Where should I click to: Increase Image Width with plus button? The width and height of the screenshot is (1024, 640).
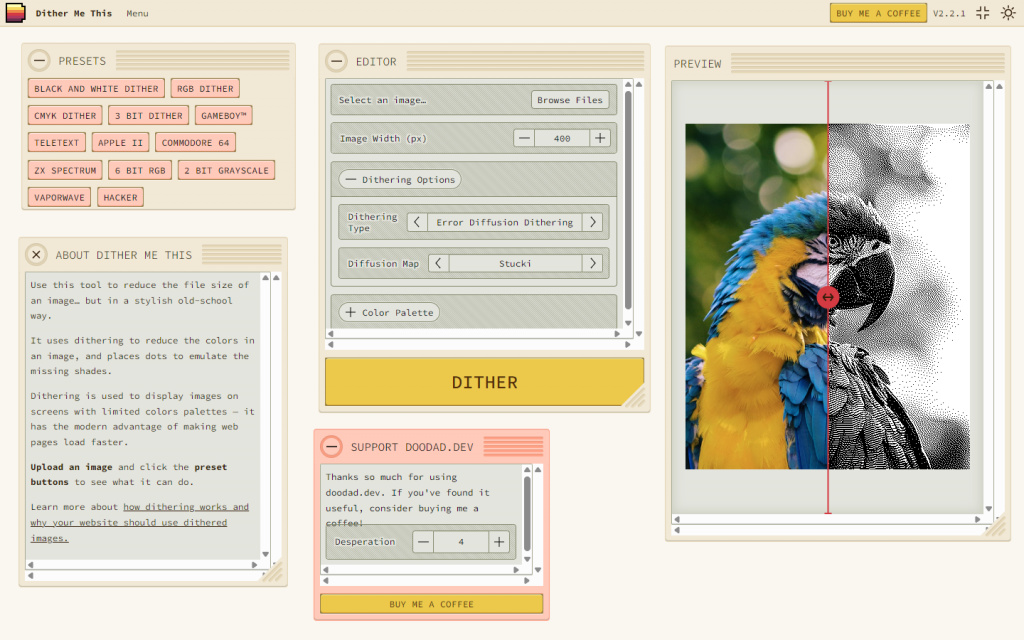[x=599, y=138]
